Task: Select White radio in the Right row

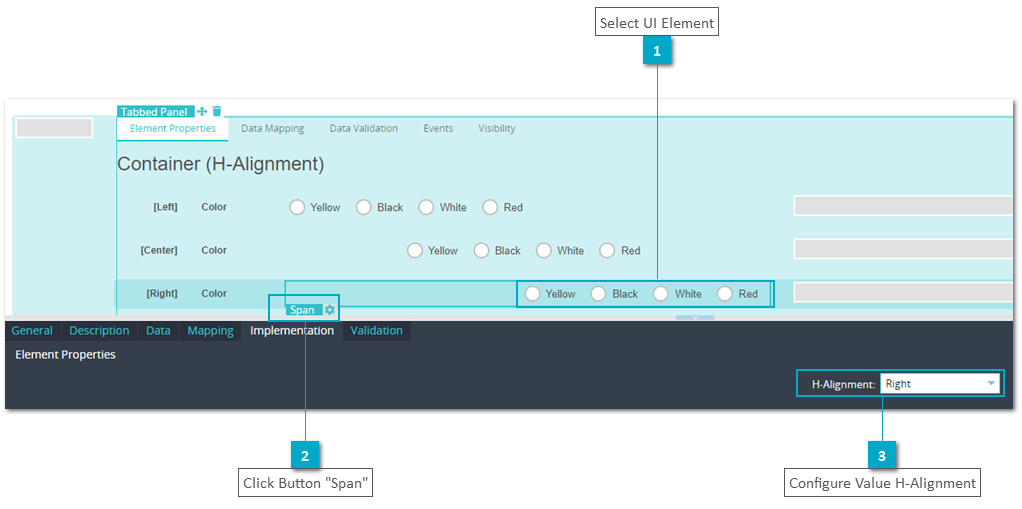Action: pyautogui.click(x=661, y=294)
